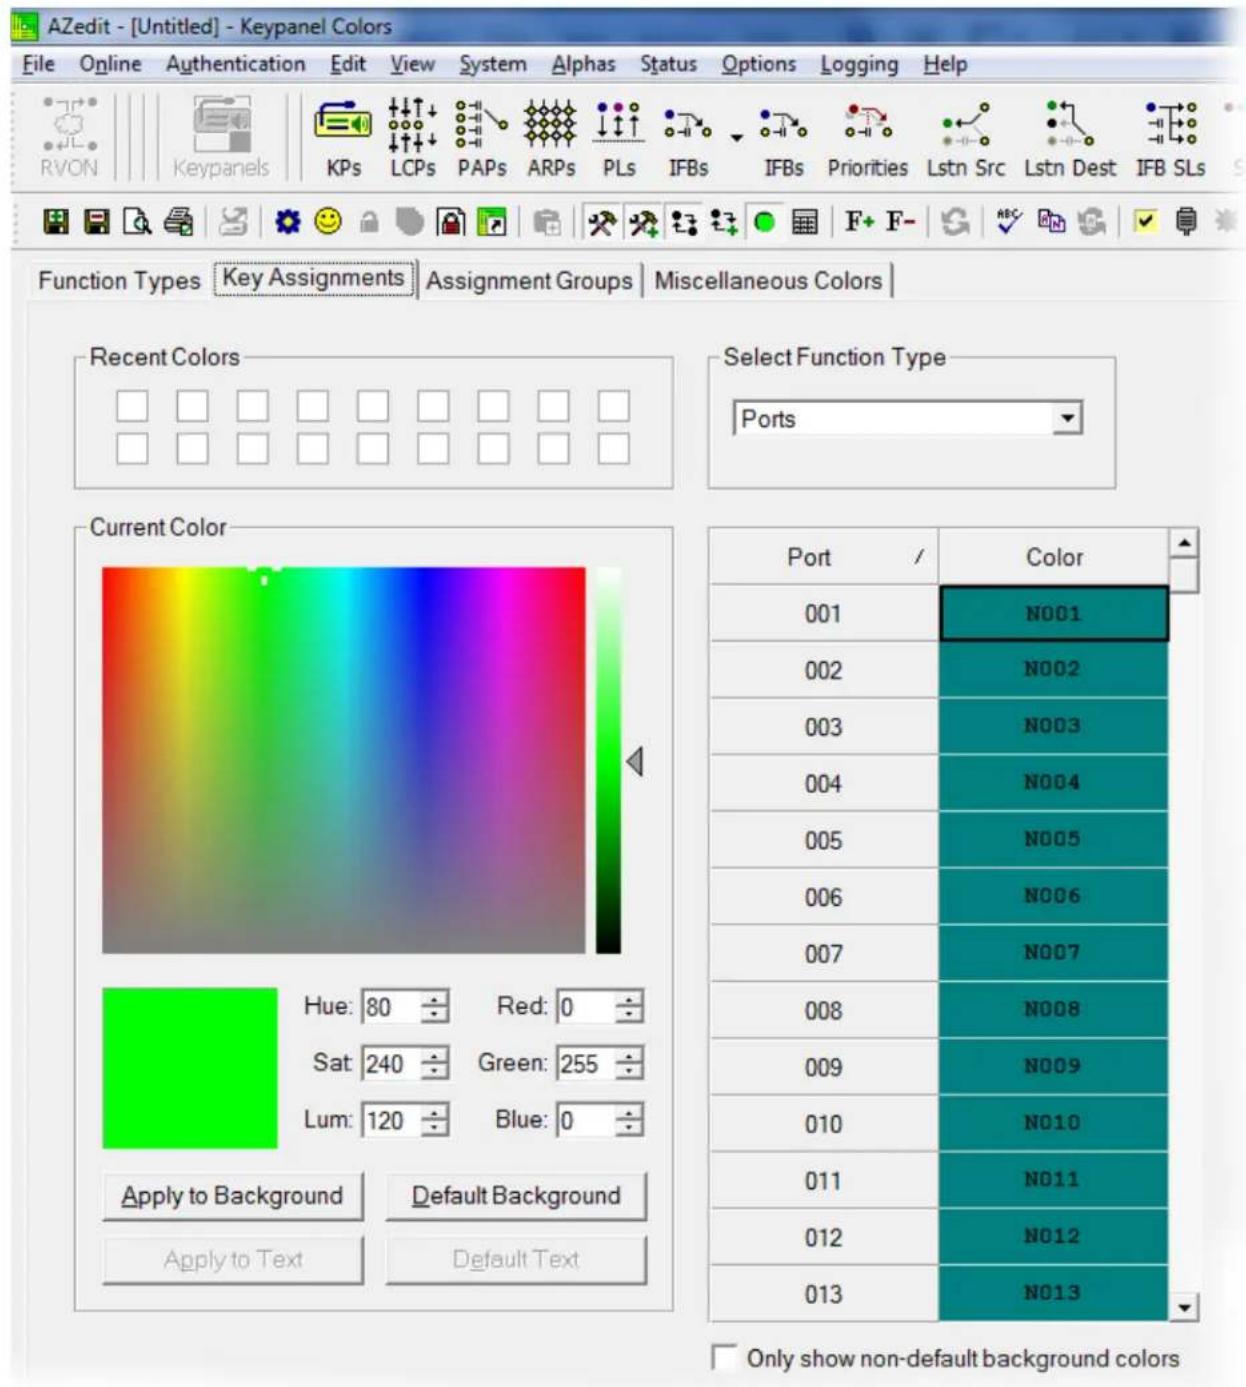
Task: Click the red floppy disk icon
Action: (96, 221)
